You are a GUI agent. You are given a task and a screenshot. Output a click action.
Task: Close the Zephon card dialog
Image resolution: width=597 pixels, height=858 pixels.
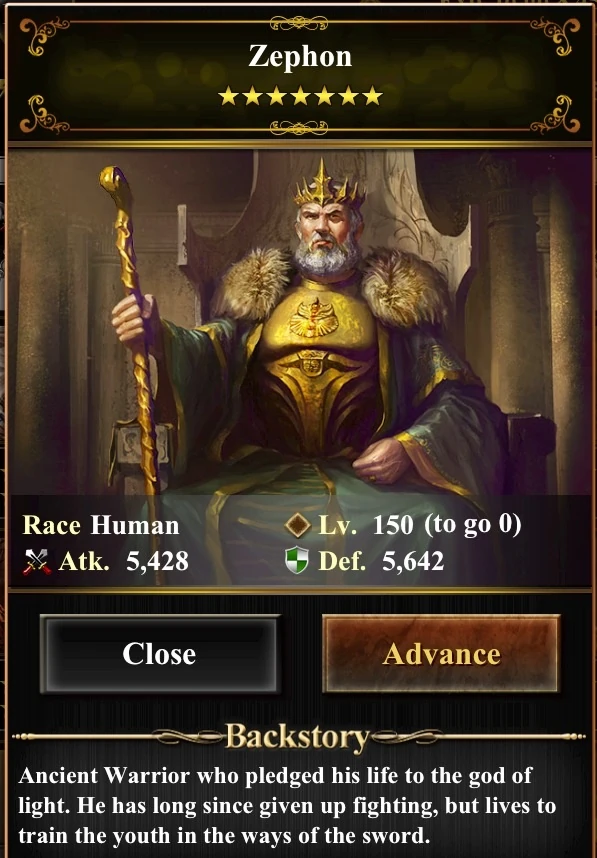(160, 654)
